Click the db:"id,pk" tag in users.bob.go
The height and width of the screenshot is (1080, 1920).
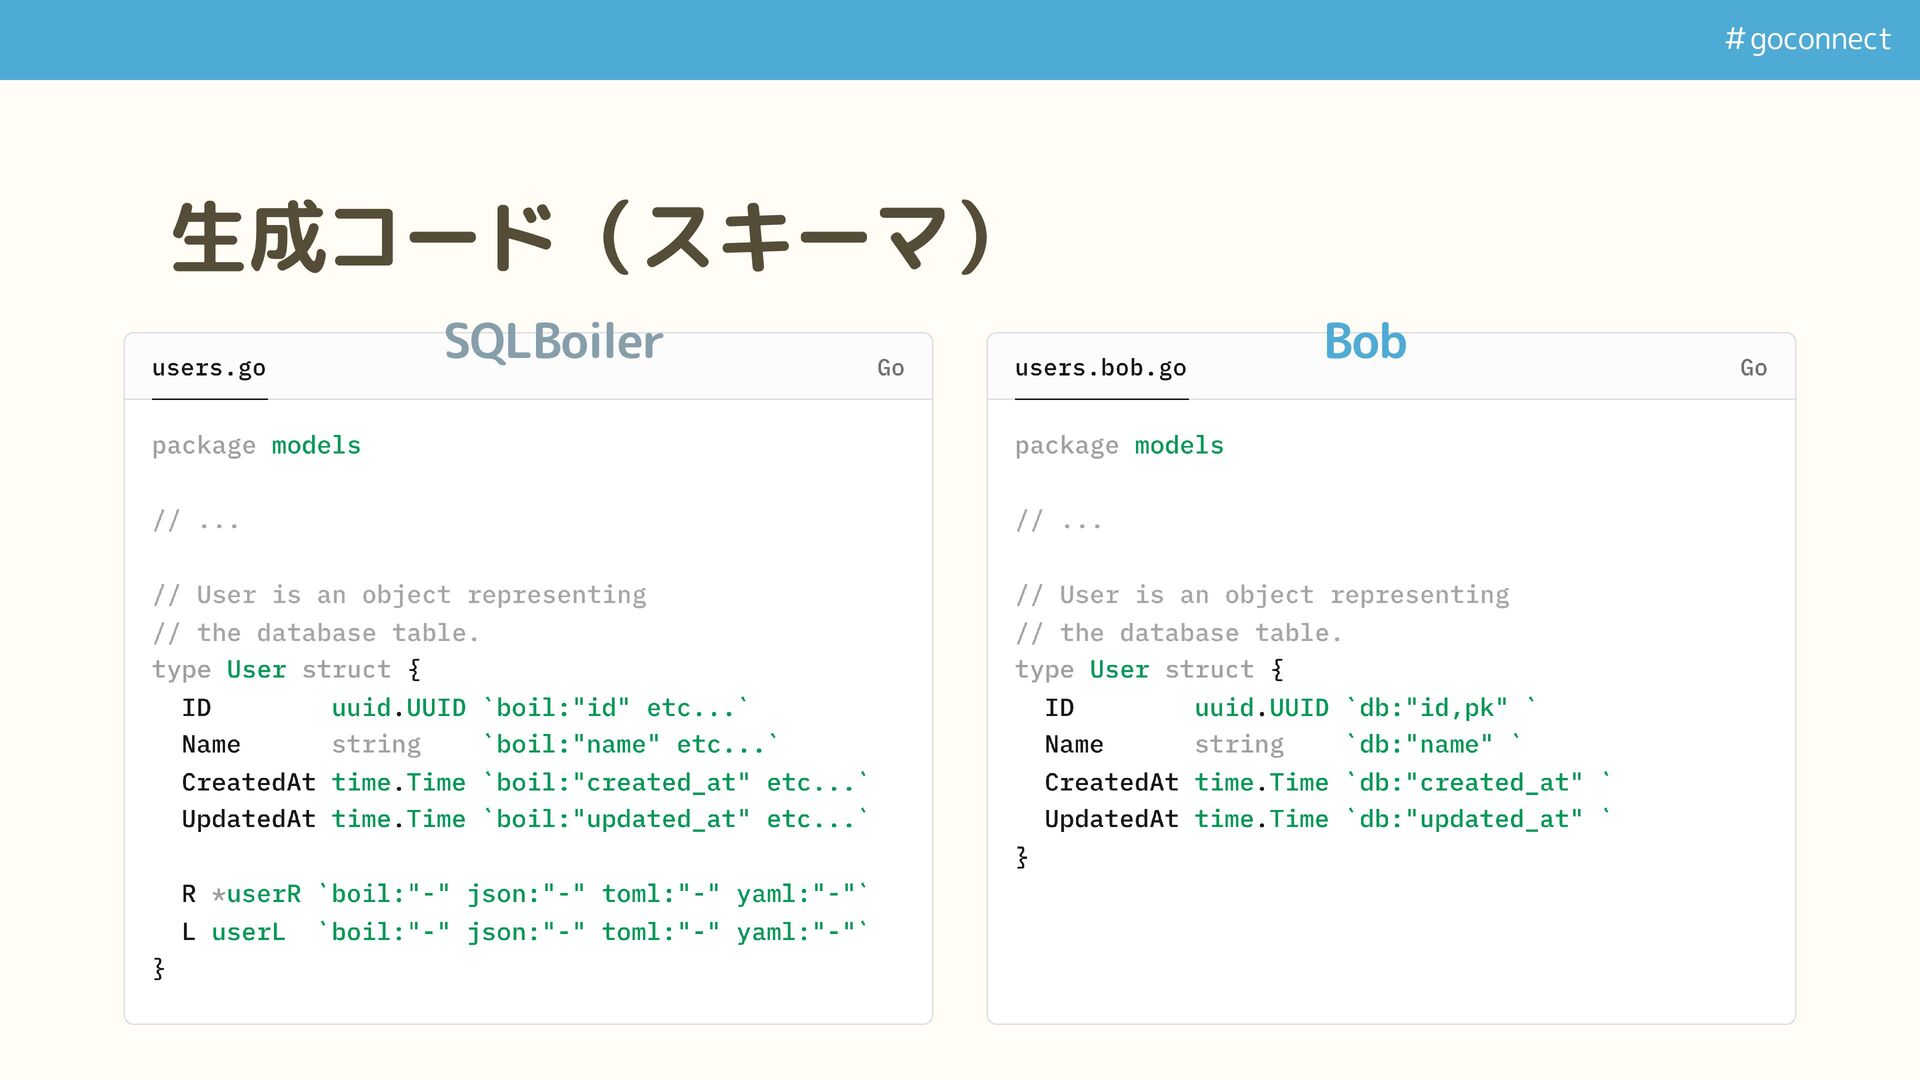coord(1433,708)
